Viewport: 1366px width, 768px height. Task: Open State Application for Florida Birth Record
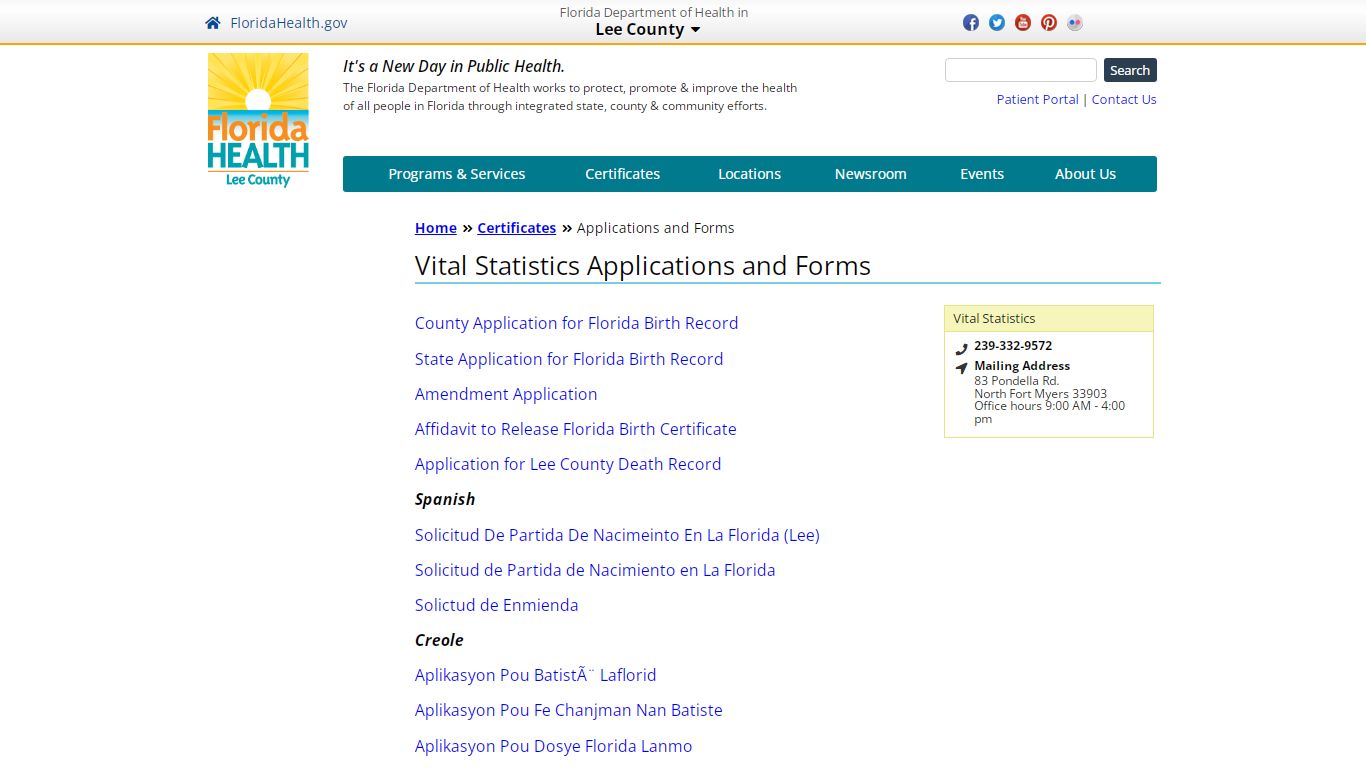click(569, 359)
